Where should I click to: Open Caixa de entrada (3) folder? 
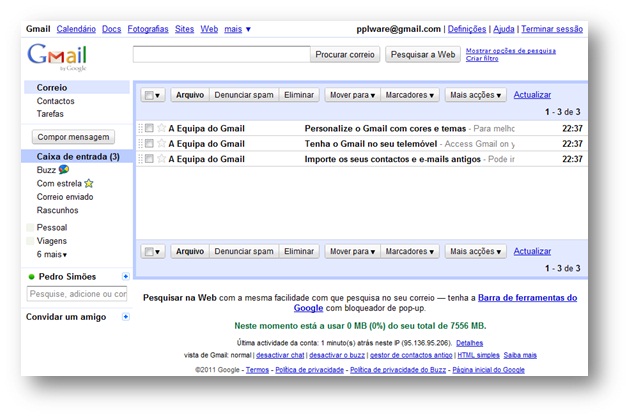point(78,157)
